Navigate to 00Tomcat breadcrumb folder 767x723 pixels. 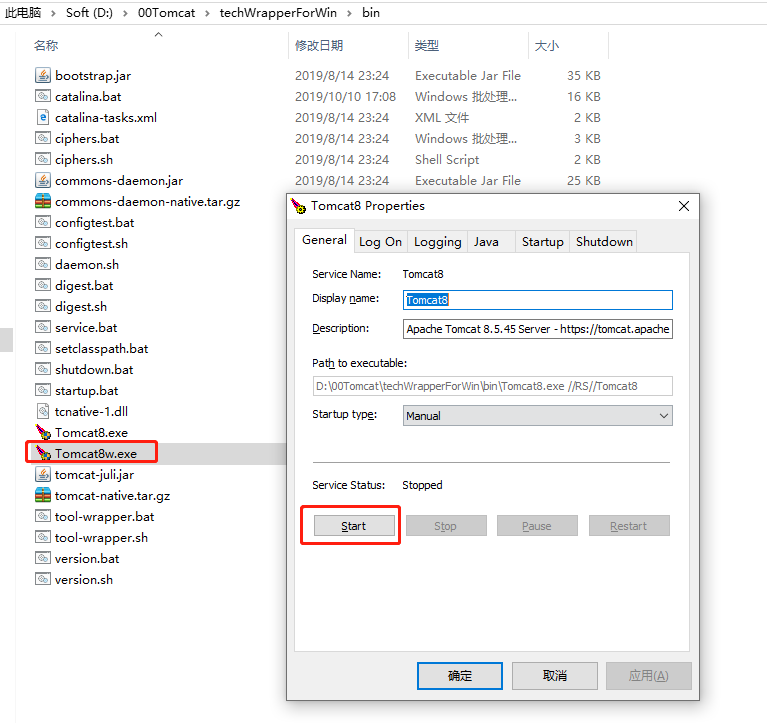(x=166, y=13)
